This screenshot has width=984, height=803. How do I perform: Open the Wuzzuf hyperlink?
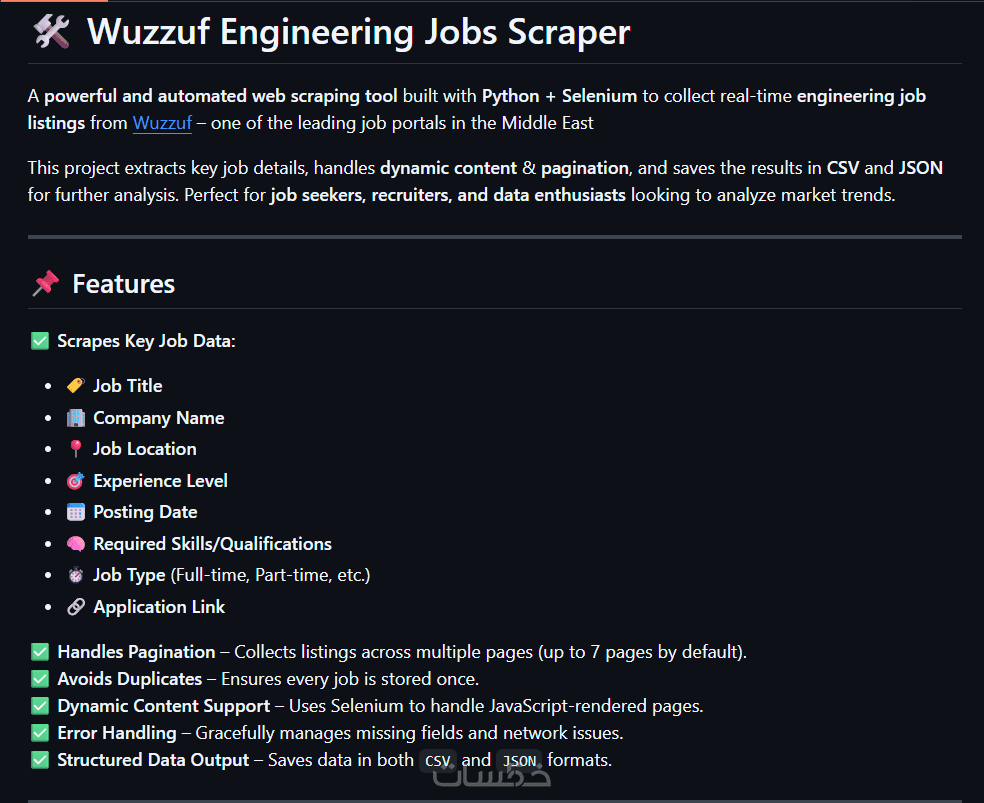pyautogui.click(x=162, y=124)
